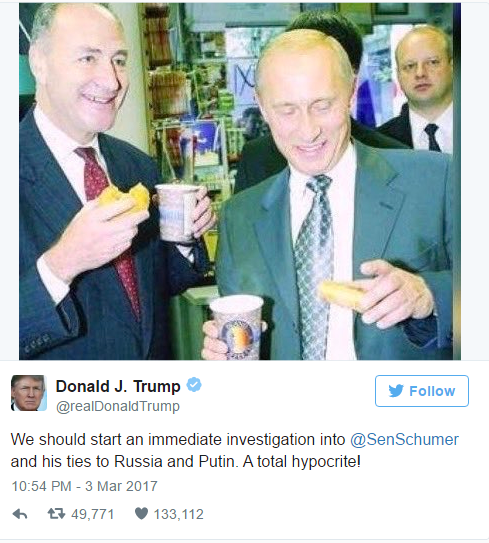Click the tweet text ending "A total hypocrite!"
489x543 pixels.
point(234,451)
